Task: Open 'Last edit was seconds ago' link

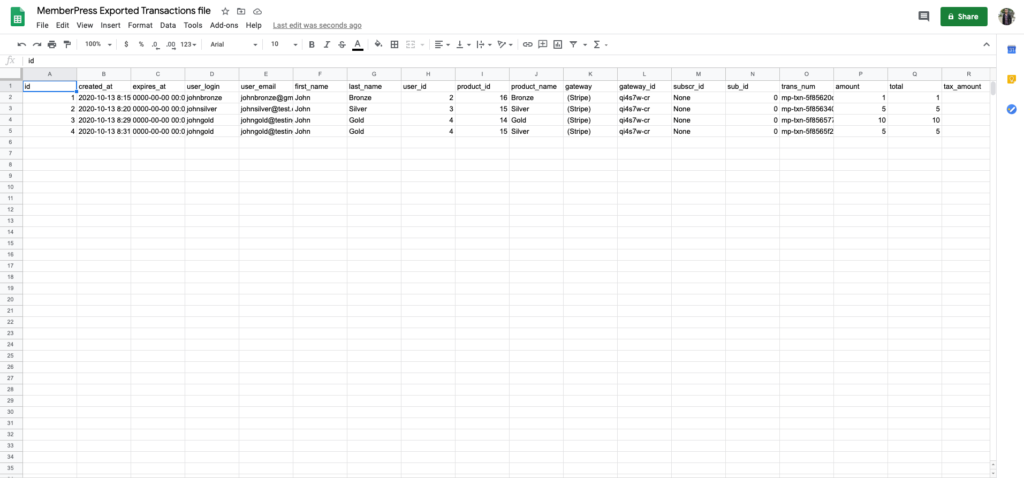Action: pos(317,25)
